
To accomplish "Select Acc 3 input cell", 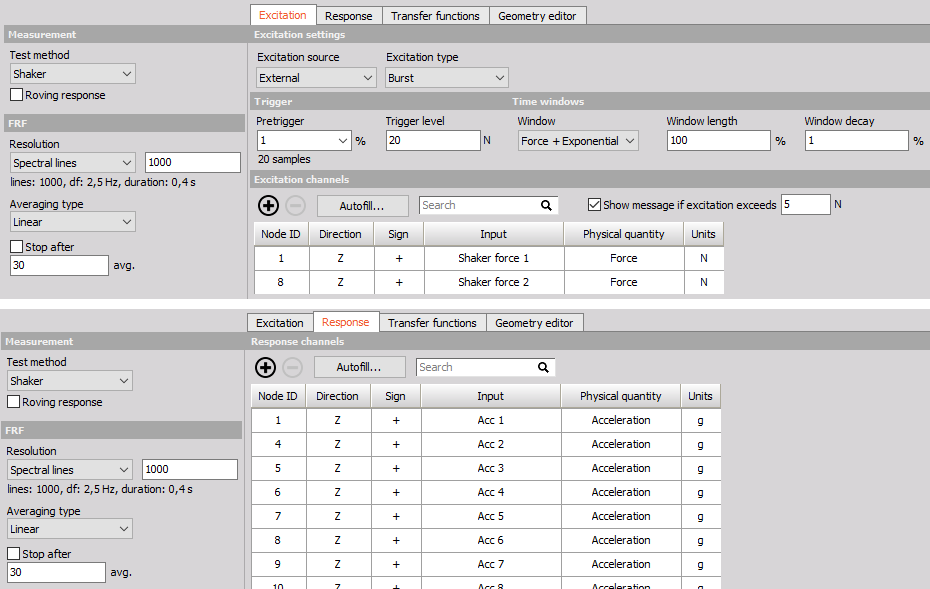I will (491, 468).
